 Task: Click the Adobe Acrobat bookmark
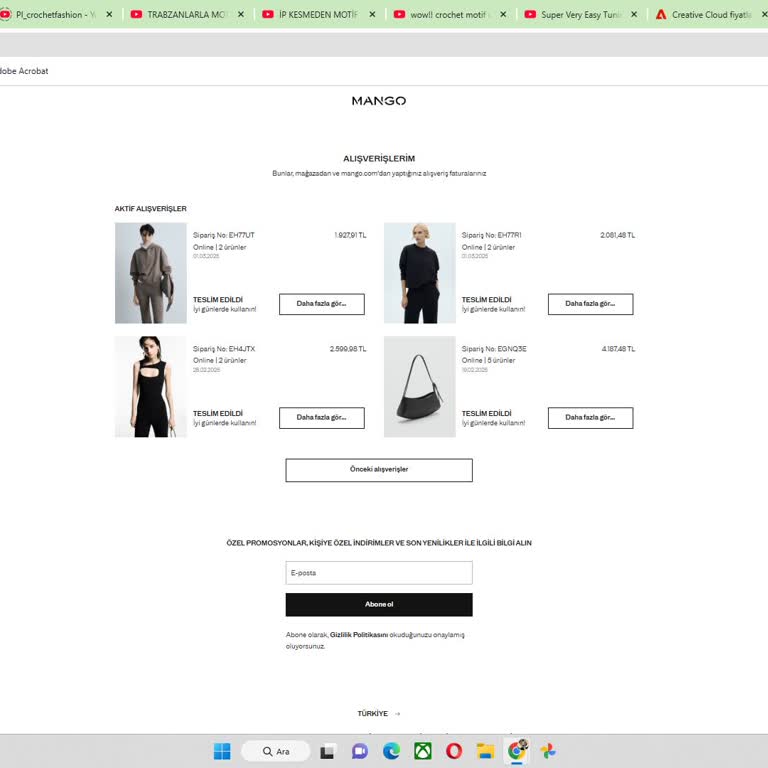tap(24, 71)
